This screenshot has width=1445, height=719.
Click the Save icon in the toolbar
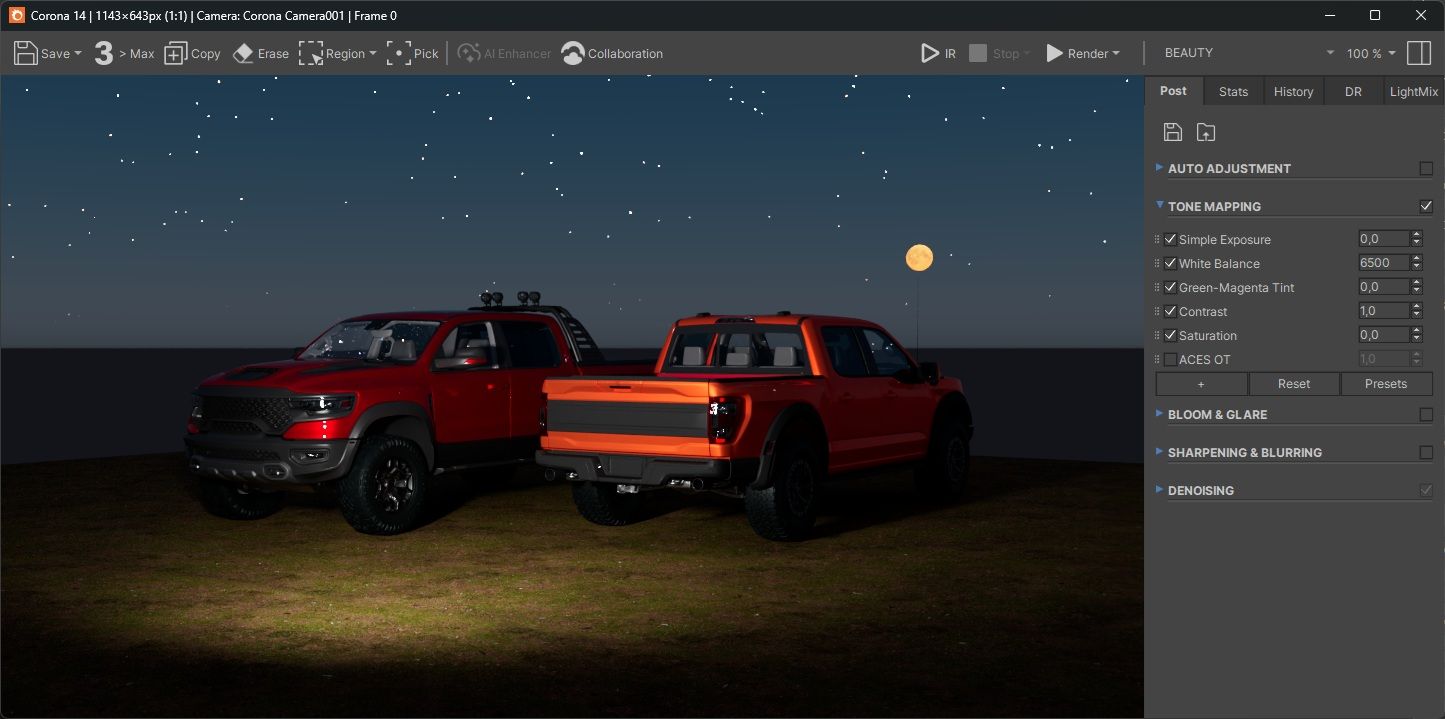click(x=26, y=54)
